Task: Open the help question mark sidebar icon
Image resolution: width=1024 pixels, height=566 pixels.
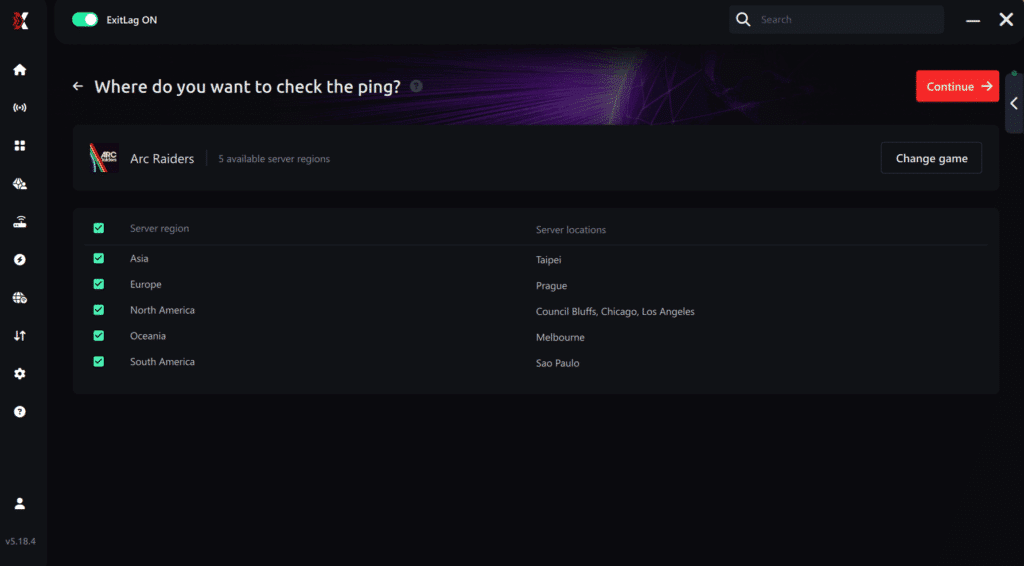Action: click(x=20, y=412)
